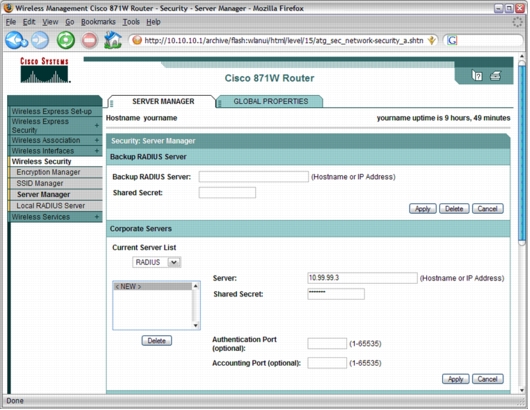This screenshot has height=410, width=530.
Task: Click the page scrollbar up arrow
Action: point(522,56)
